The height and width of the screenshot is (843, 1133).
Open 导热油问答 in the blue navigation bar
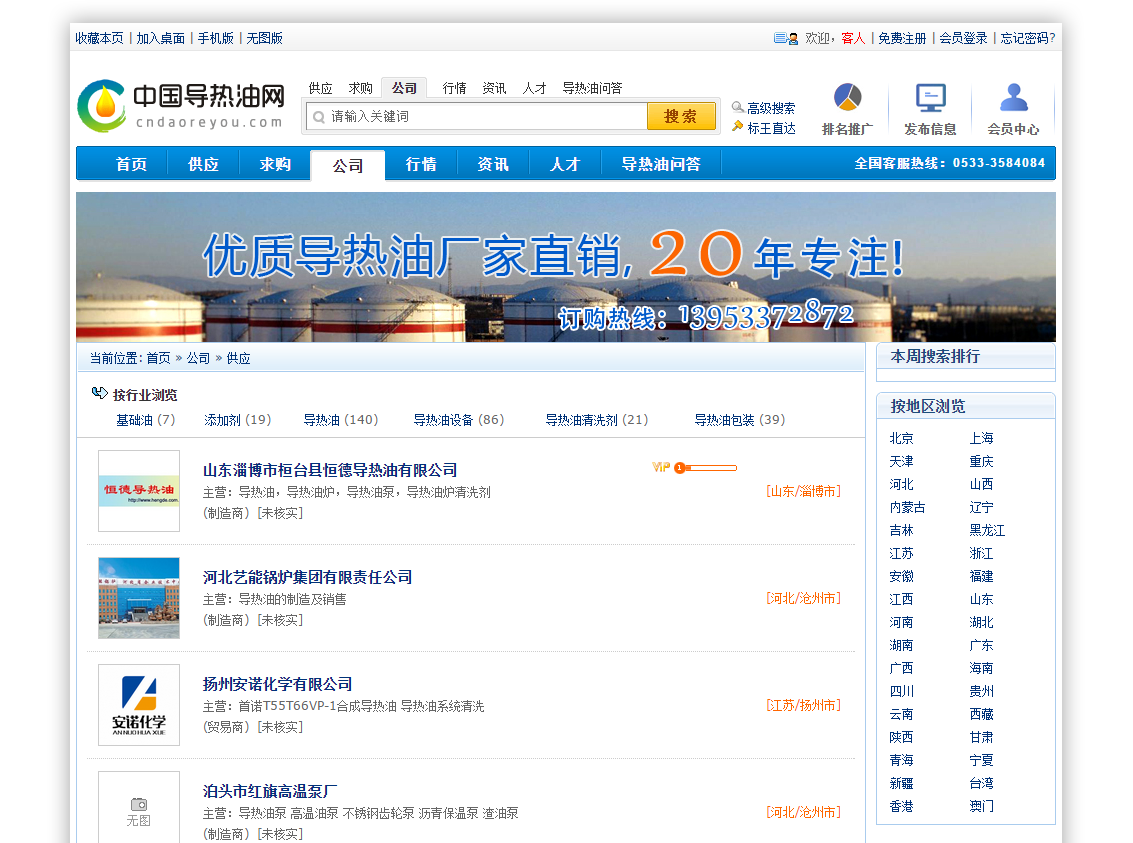661,164
